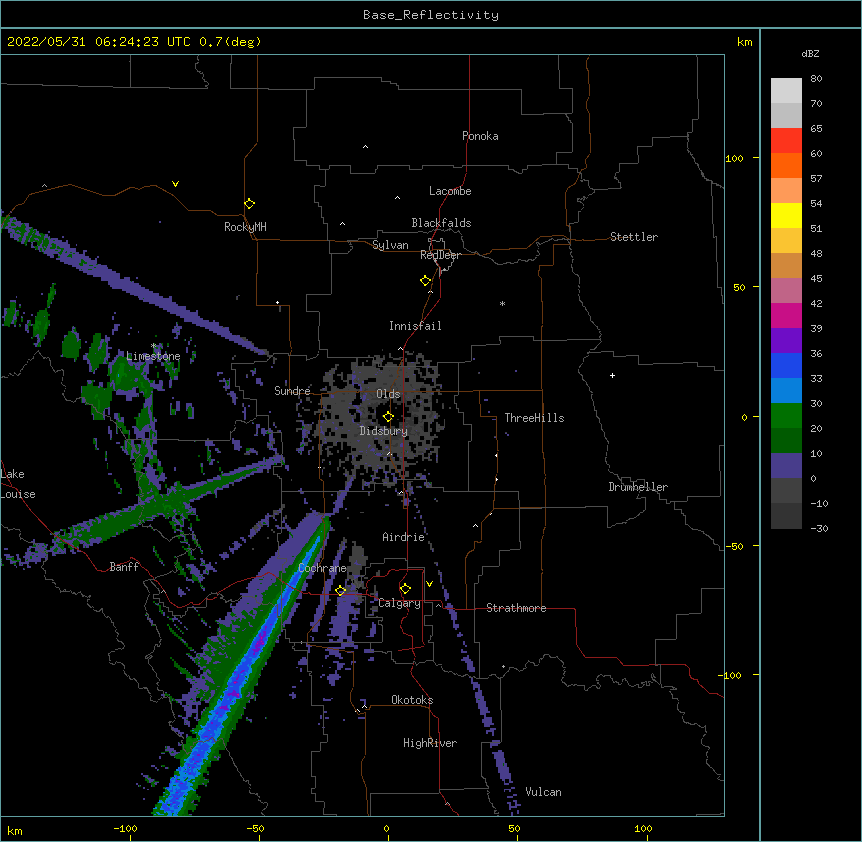Select the yellow diamond marker south of RedDeer
The width and height of the screenshot is (862, 842).
426,281
